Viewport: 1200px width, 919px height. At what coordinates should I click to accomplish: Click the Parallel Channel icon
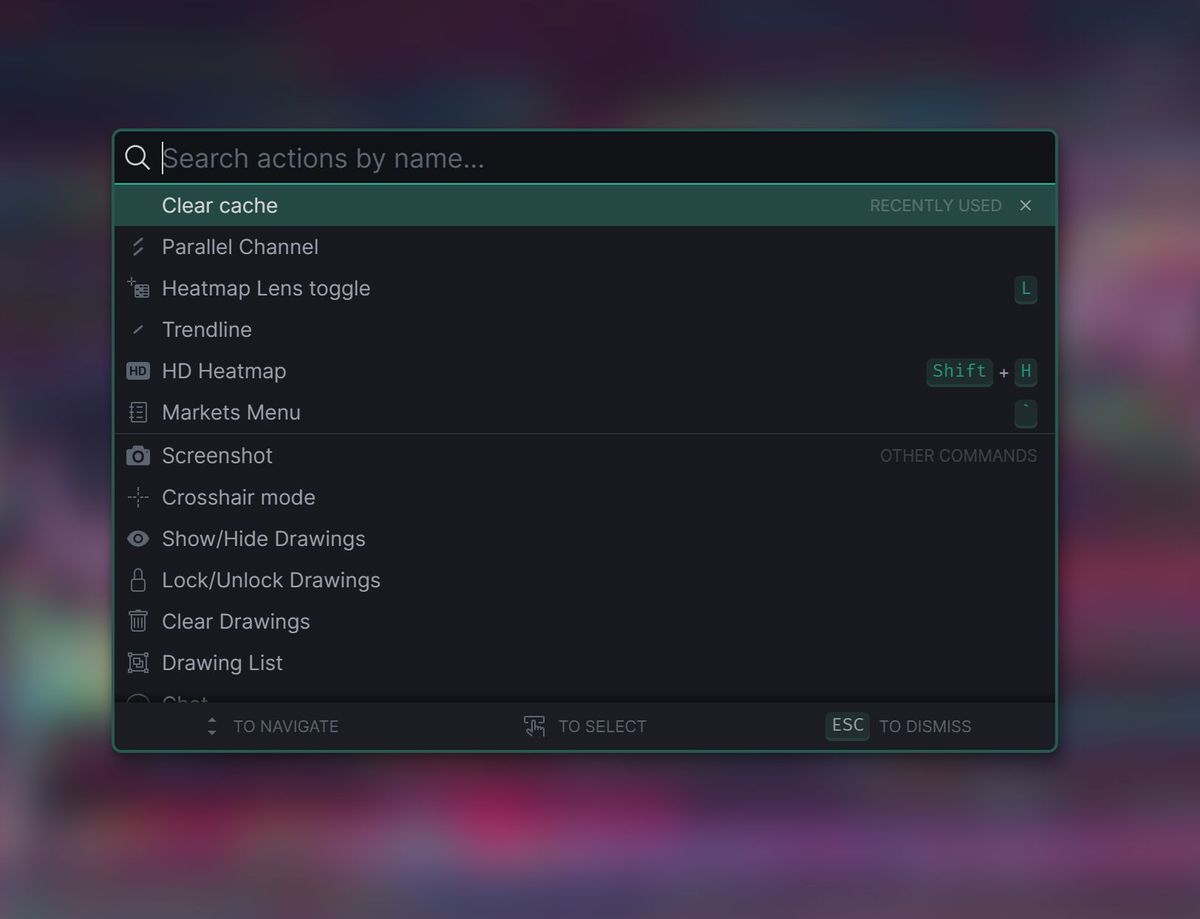(x=138, y=247)
